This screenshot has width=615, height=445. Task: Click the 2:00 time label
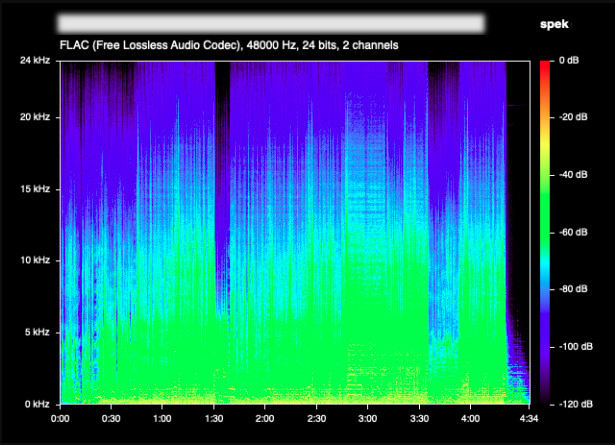point(265,419)
